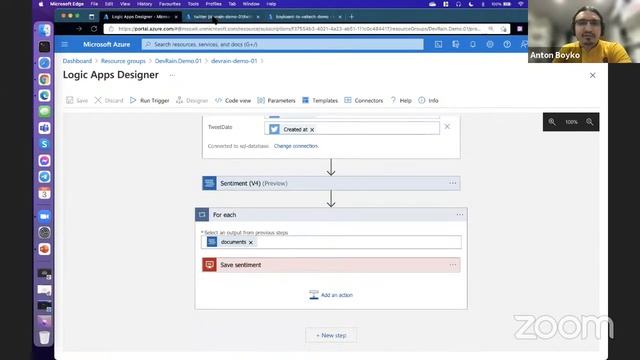The height and width of the screenshot is (360, 640).
Task: Open Azure portal settings gear
Action: pos(490,44)
